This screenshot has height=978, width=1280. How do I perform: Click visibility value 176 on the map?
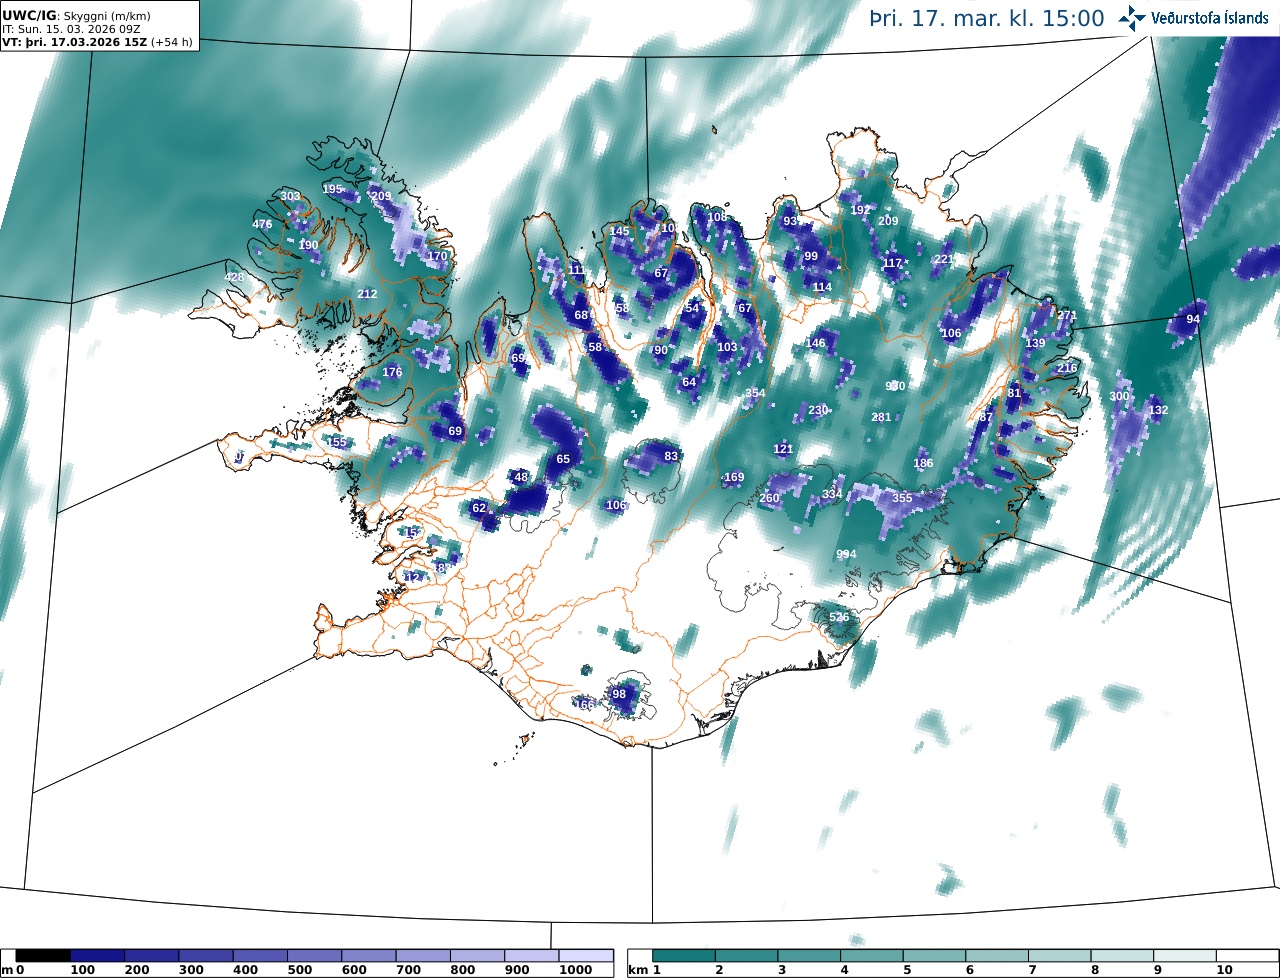pyautogui.click(x=392, y=372)
